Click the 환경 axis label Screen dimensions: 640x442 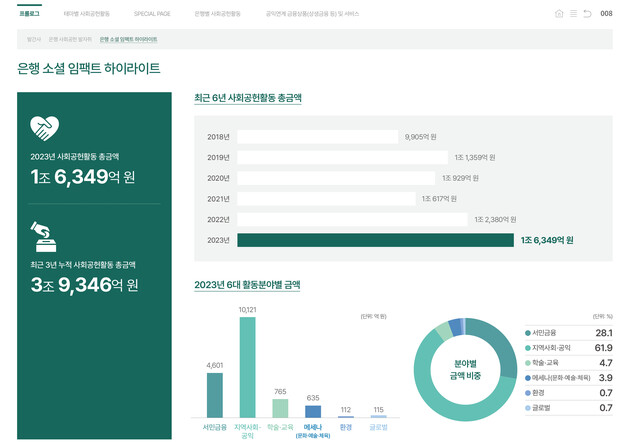point(346,427)
